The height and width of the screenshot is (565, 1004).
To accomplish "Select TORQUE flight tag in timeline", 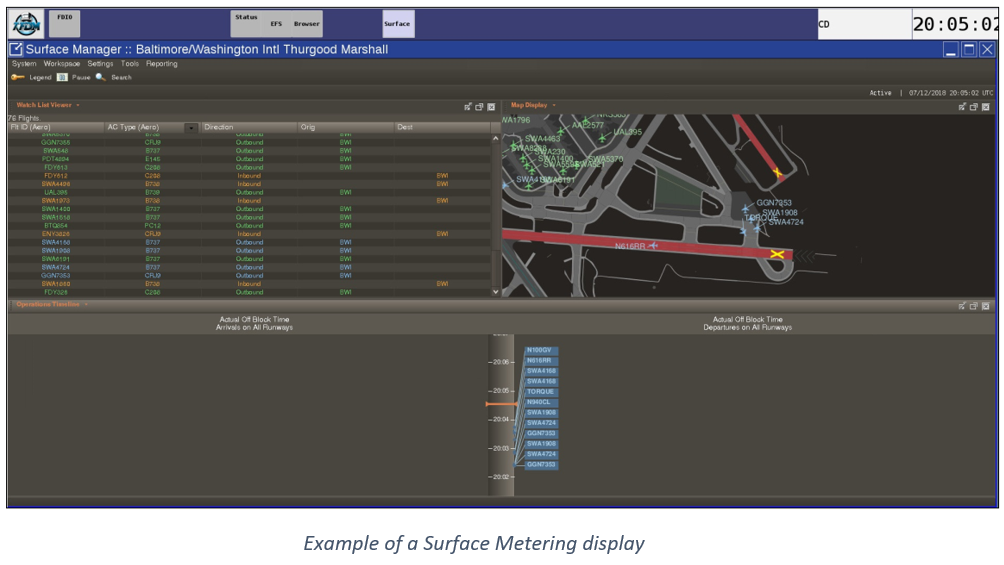I will click(x=541, y=392).
